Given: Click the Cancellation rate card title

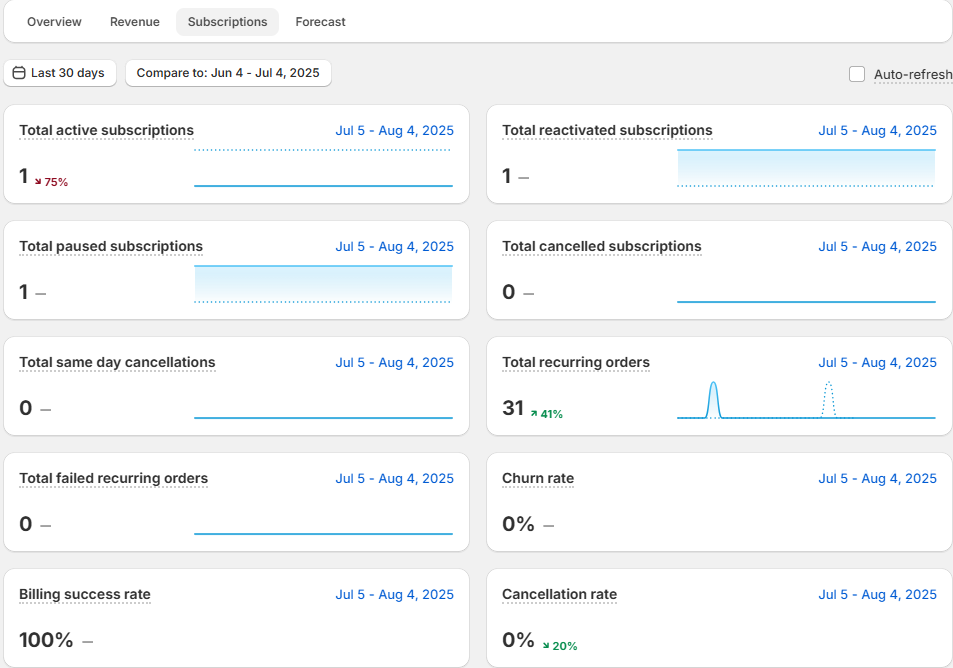Looking at the screenshot, I should [x=559, y=594].
